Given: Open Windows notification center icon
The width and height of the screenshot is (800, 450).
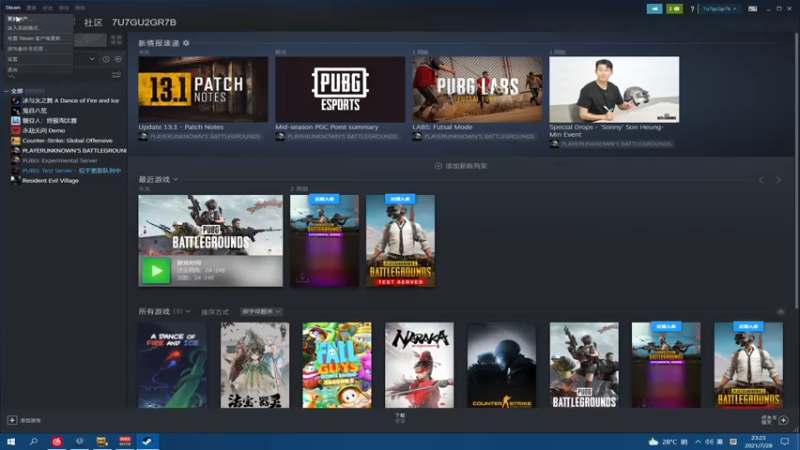Looking at the screenshot, I should (x=785, y=442).
